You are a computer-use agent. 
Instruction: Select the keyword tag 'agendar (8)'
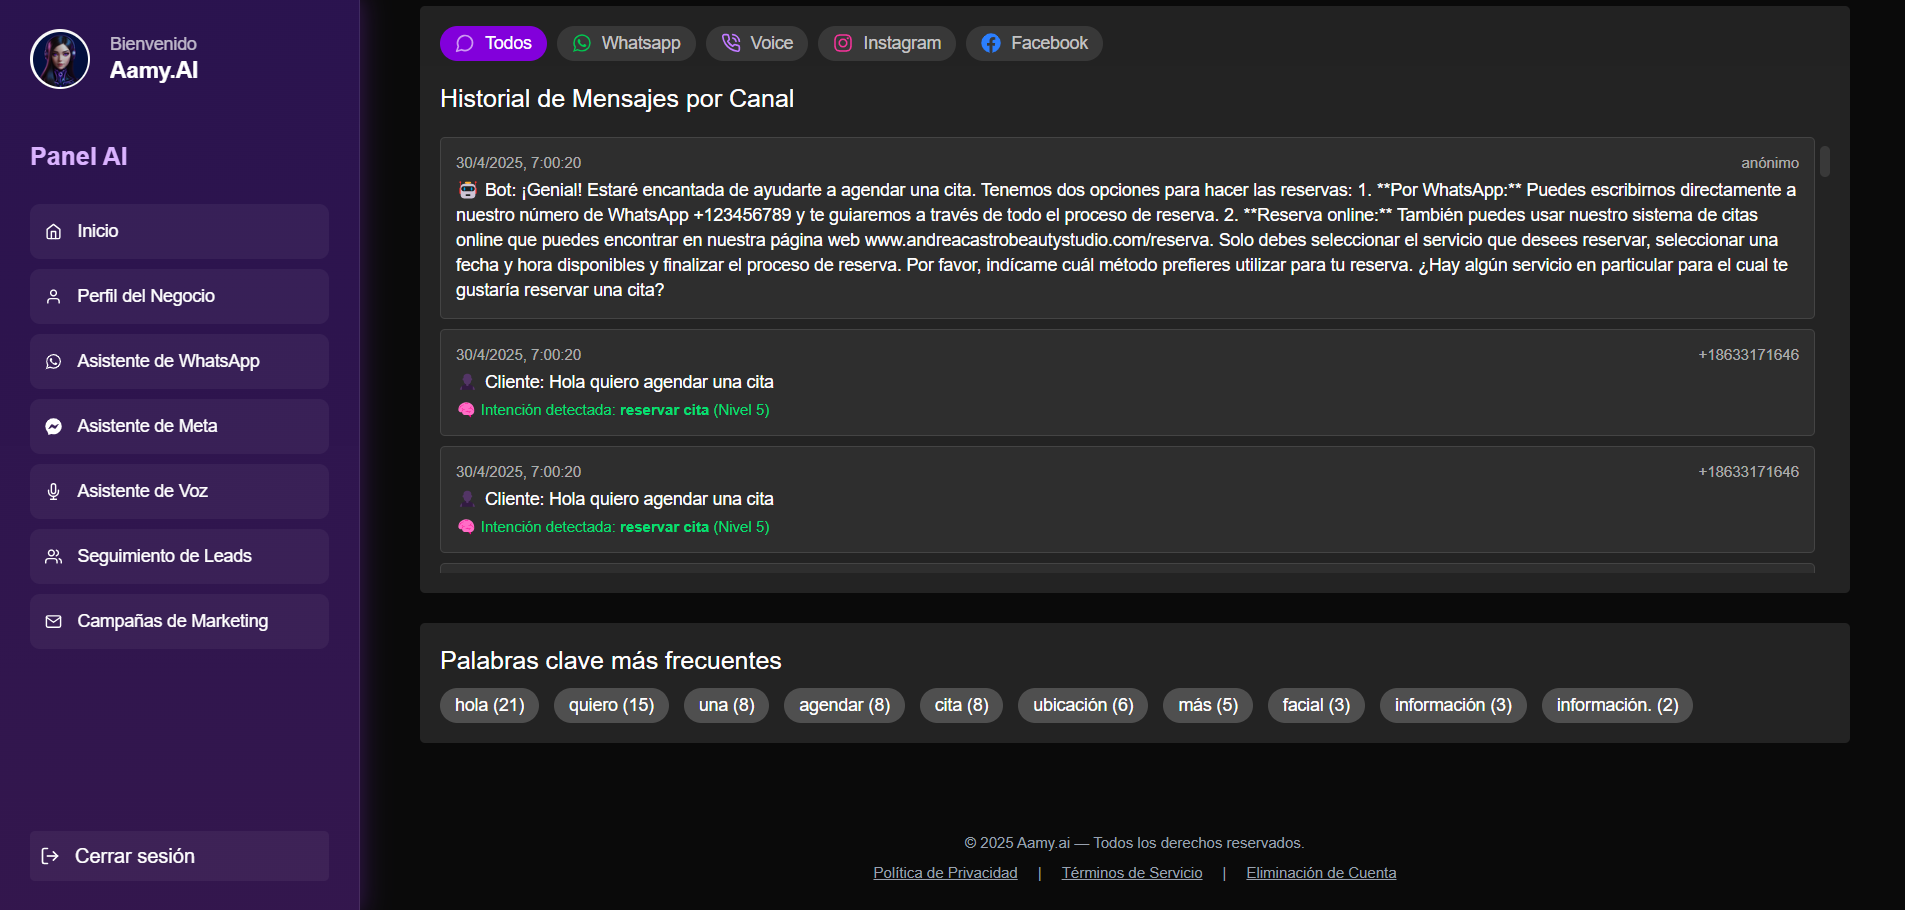click(844, 705)
